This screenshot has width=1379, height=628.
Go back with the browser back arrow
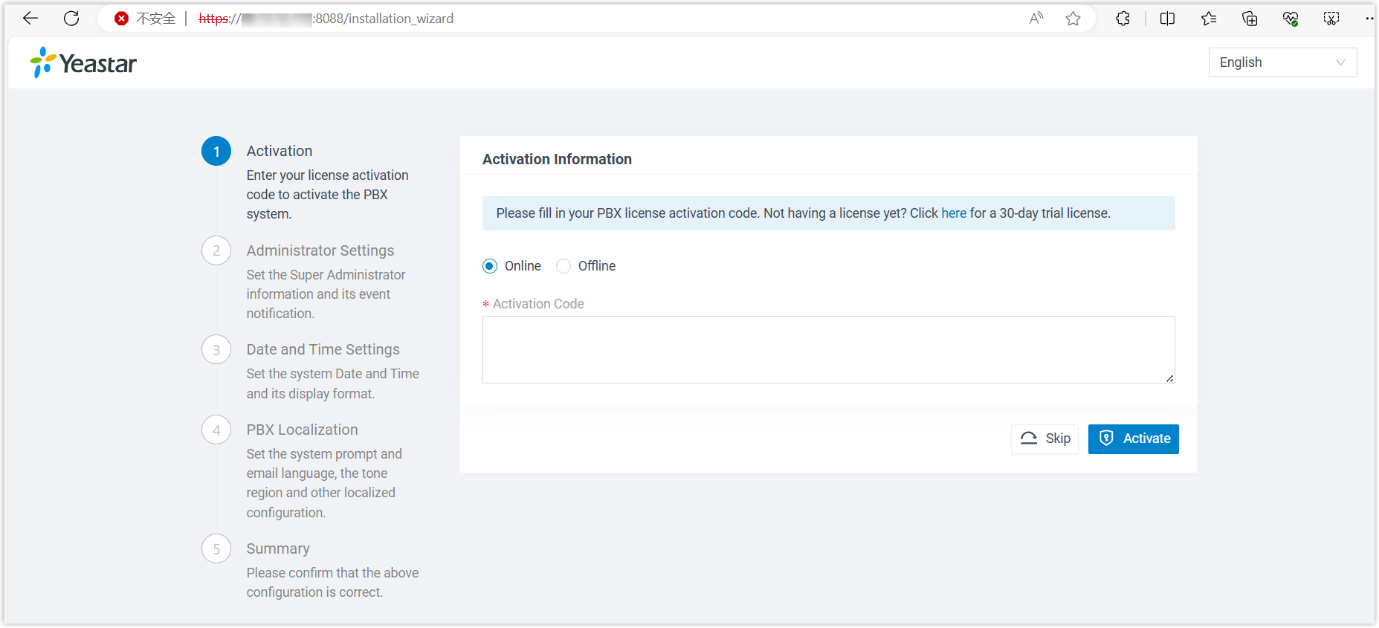click(30, 18)
